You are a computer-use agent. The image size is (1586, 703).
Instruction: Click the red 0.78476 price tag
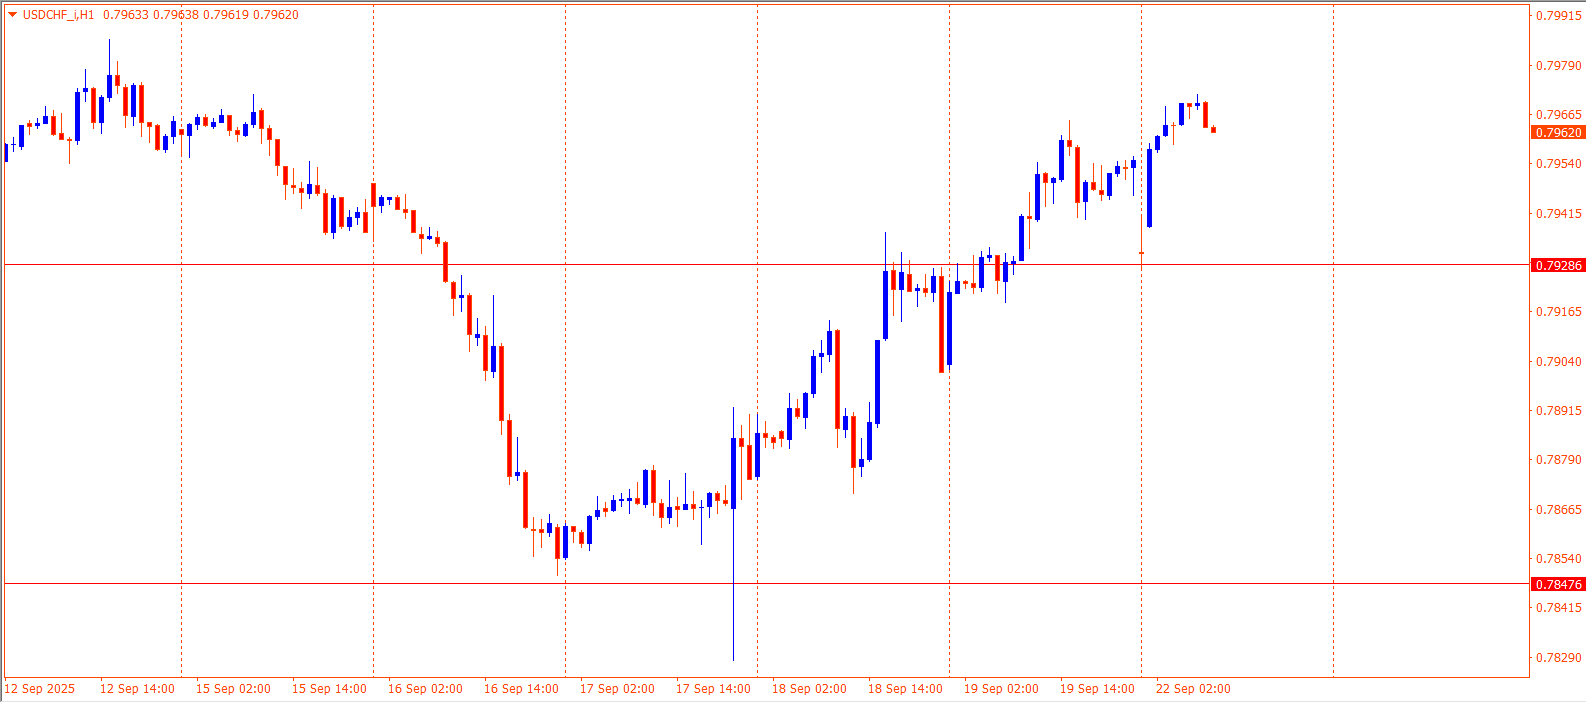(x=1558, y=584)
